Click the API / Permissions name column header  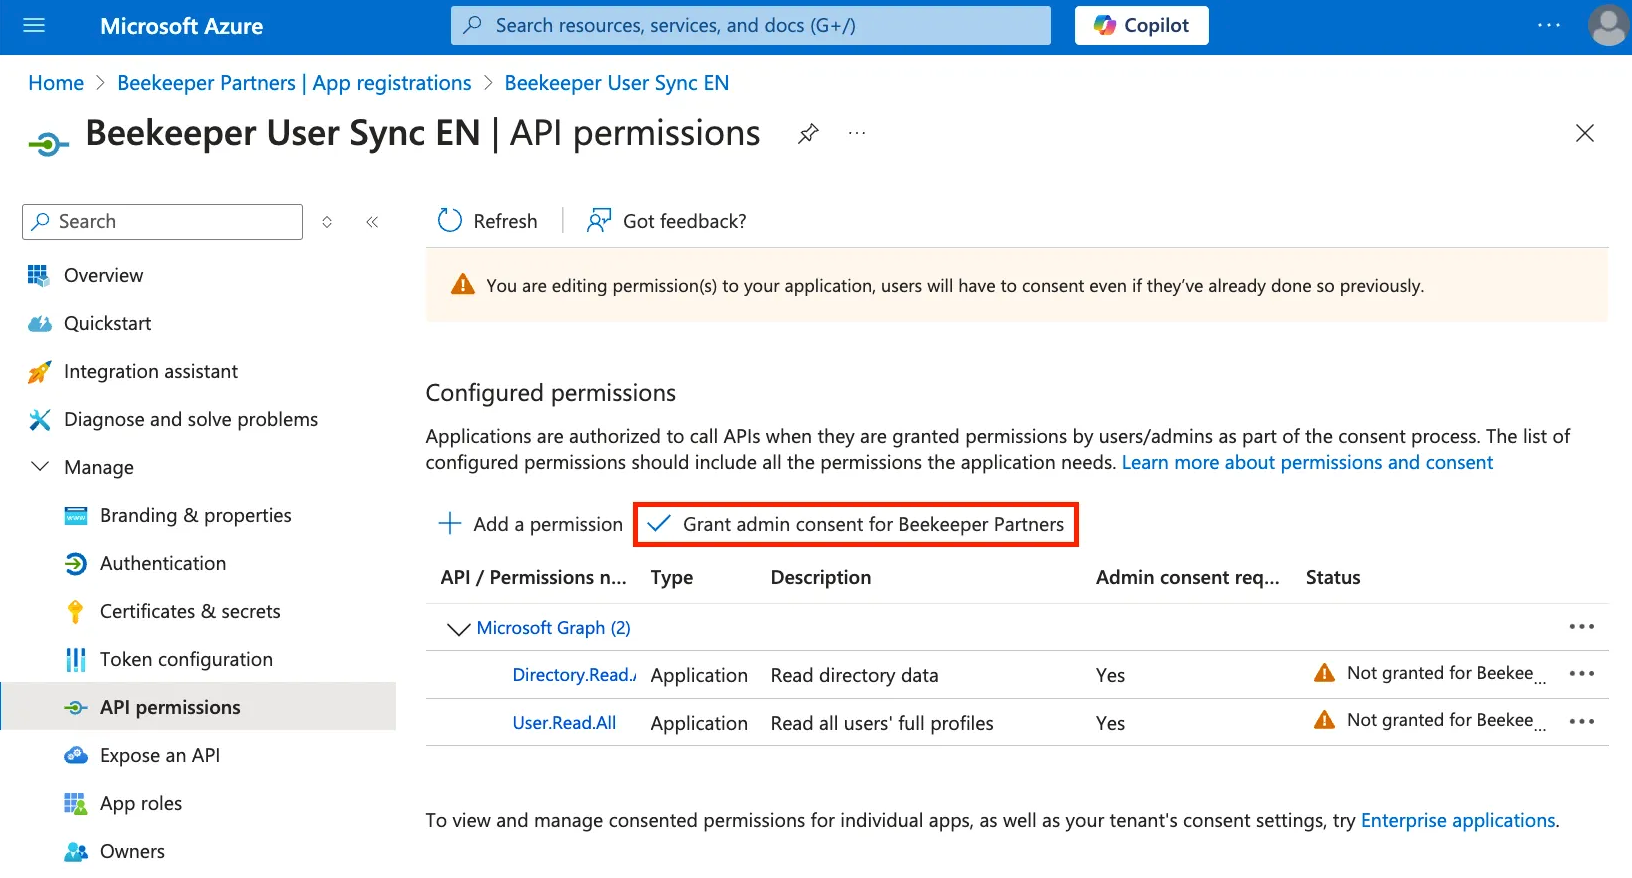coord(534,577)
